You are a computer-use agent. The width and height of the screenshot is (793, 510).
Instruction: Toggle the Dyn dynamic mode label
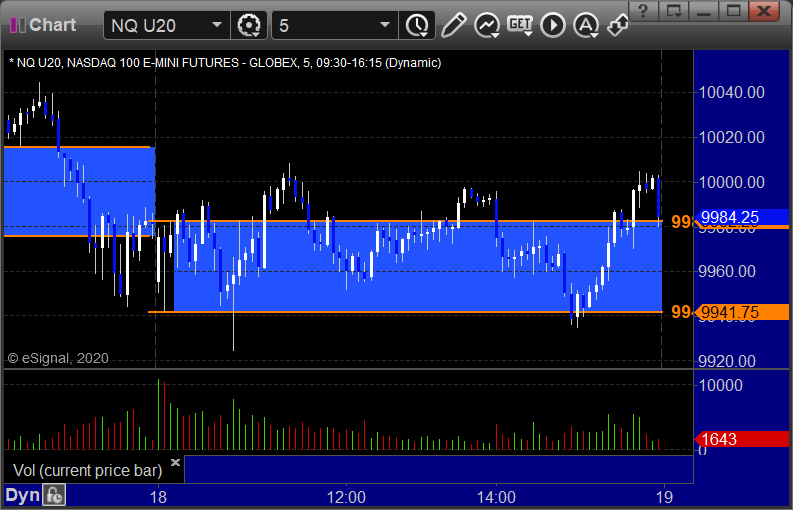(22, 495)
